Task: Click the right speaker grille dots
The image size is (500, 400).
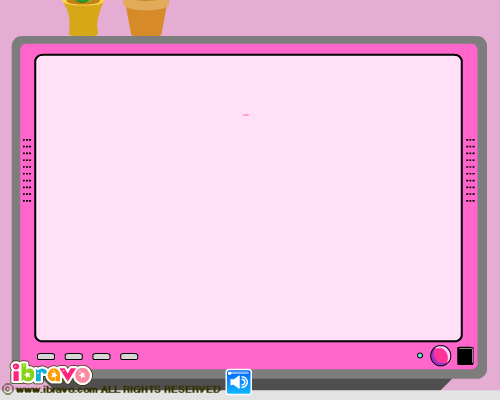Action: pyautogui.click(x=470, y=170)
